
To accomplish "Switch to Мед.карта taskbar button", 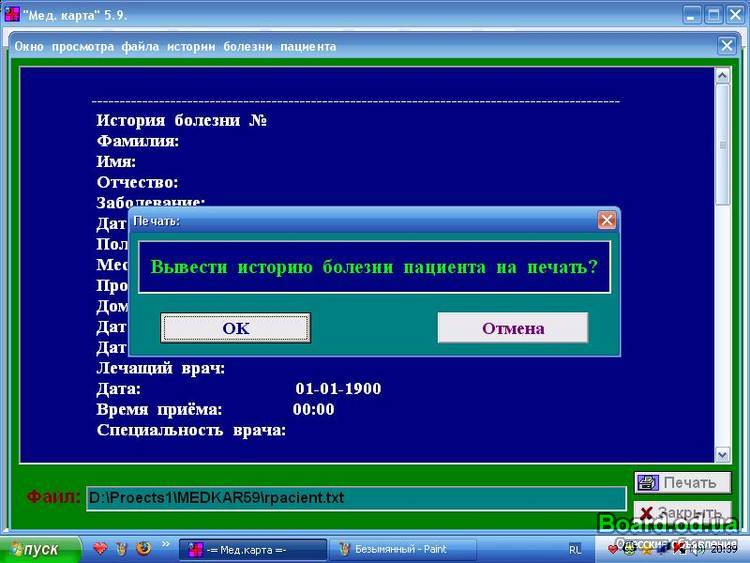I will click(253, 549).
